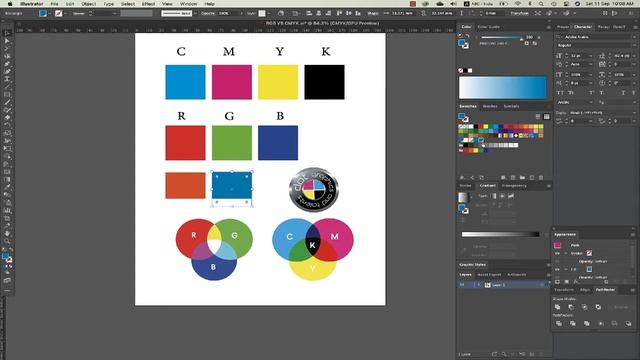
Task: Open the Window menu
Action: [189, 4]
